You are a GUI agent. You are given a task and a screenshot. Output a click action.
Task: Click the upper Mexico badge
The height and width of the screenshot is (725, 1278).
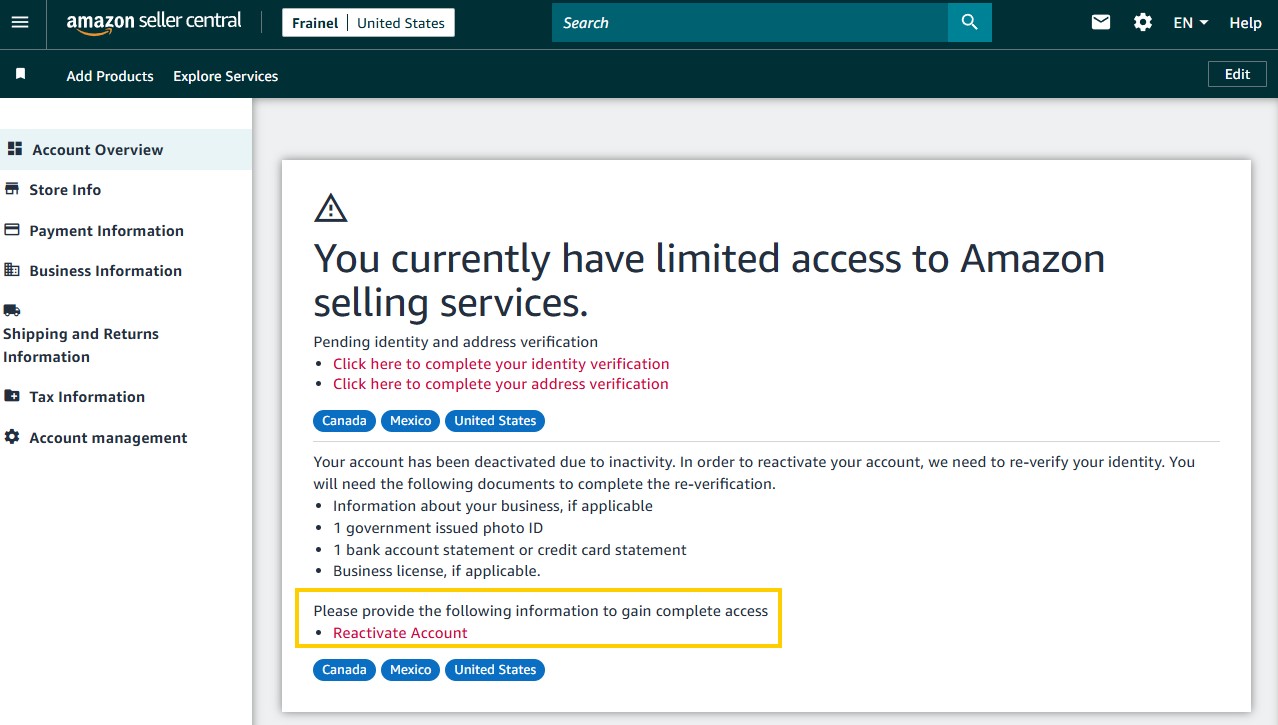[410, 421]
